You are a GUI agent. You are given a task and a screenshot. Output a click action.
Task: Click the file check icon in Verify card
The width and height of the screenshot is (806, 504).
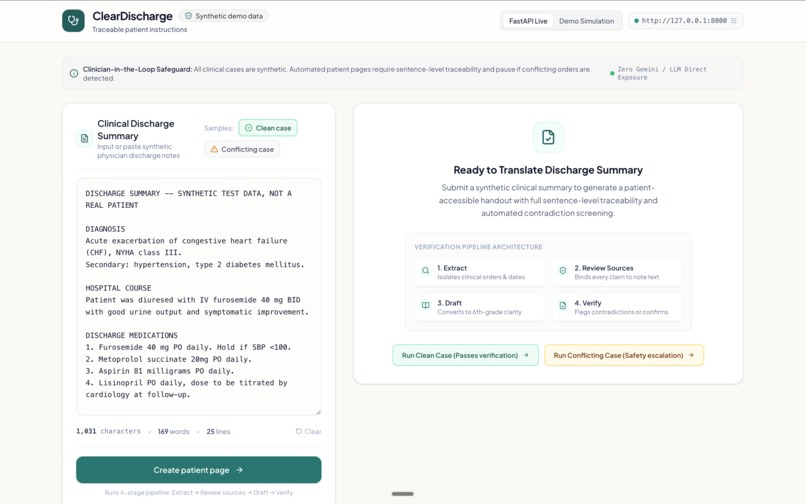point(563,305)
